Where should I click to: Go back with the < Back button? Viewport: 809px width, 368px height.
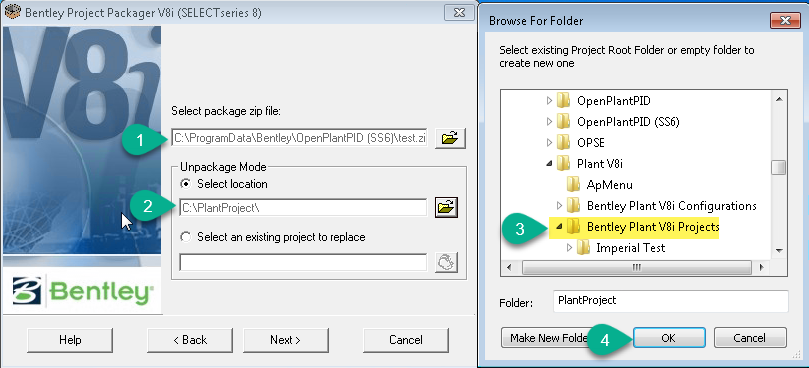click(190, 340)
